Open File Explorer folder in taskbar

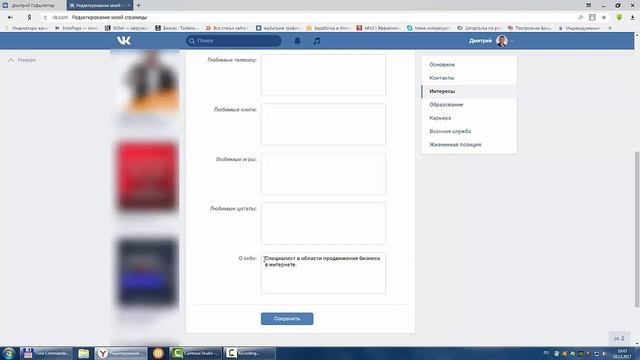click(x=84, y=353)
